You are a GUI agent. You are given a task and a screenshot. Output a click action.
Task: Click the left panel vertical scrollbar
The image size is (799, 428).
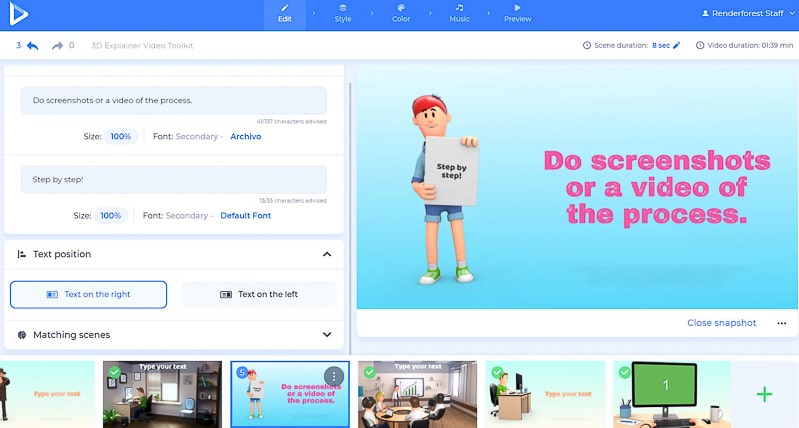350,218
